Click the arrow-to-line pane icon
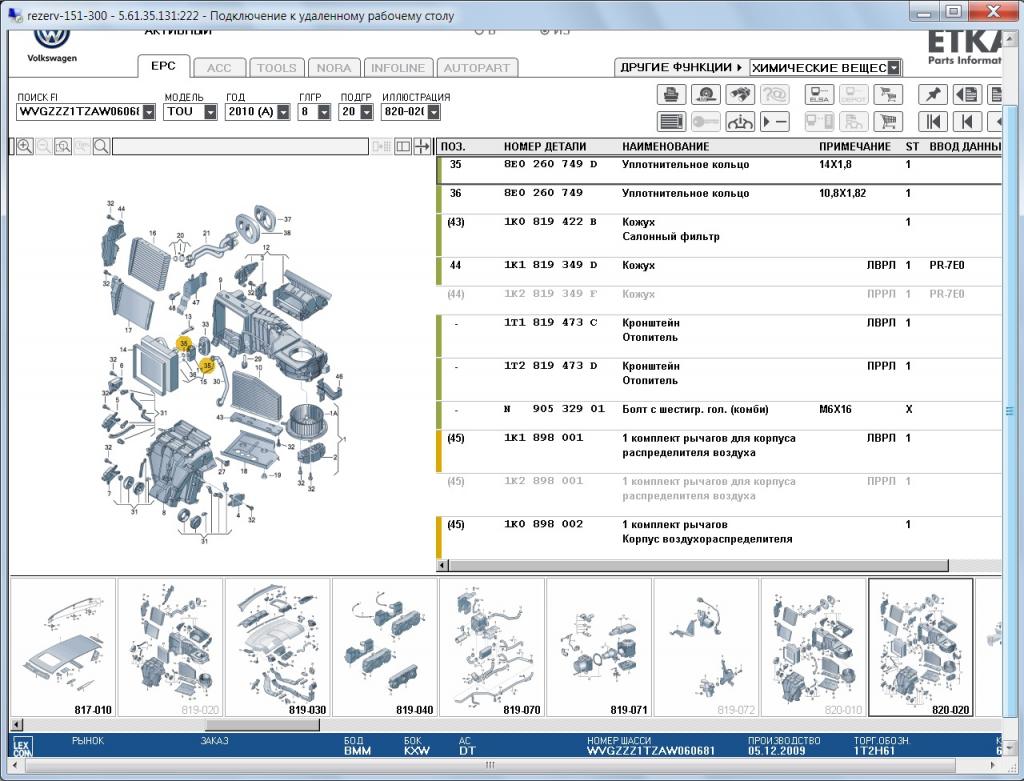Image resolution: width=1024 pixels, height=781 pixels. coord(423,146)
